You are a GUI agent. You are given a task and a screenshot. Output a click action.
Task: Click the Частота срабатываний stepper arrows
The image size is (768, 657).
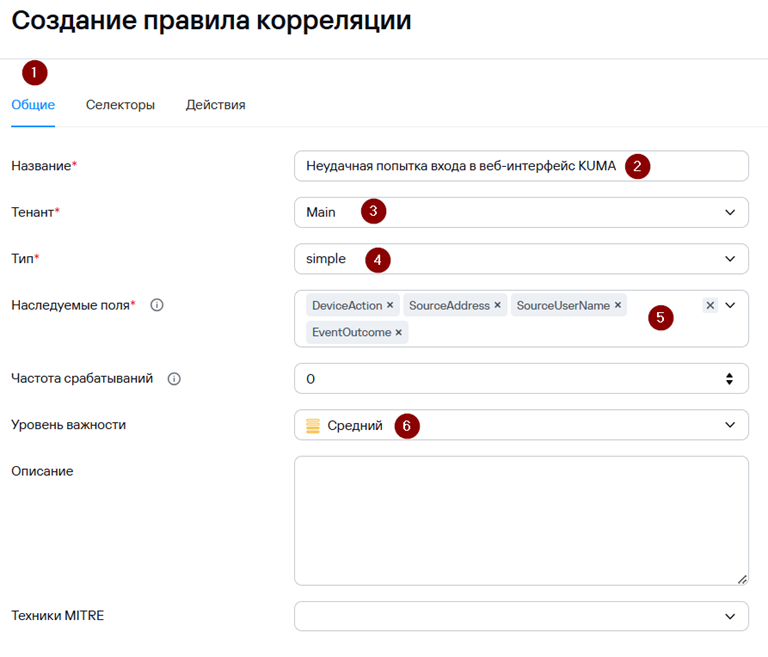tap(729, 379)
